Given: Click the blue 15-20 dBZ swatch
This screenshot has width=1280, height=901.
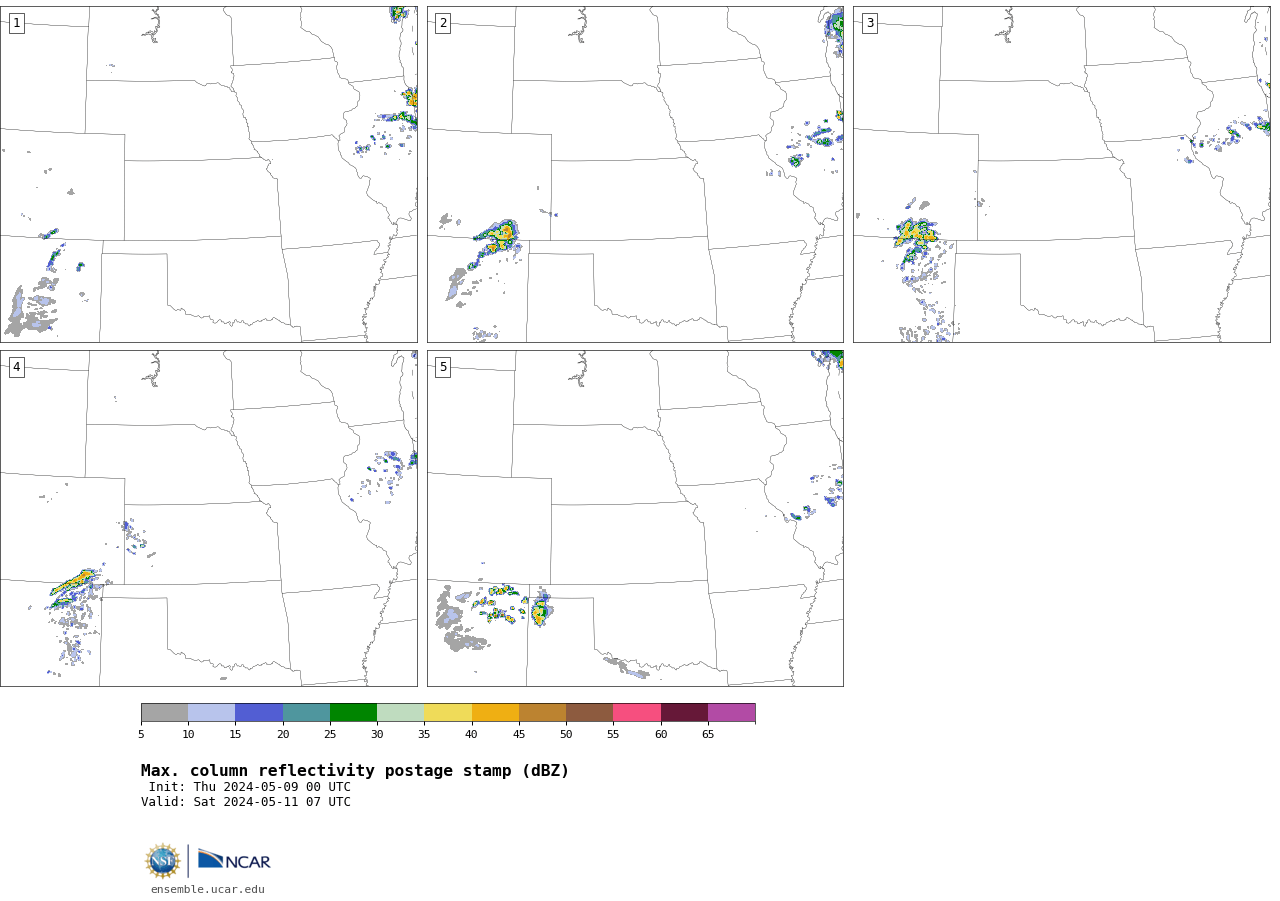Looking at the screenshot, I should (259, 712).
